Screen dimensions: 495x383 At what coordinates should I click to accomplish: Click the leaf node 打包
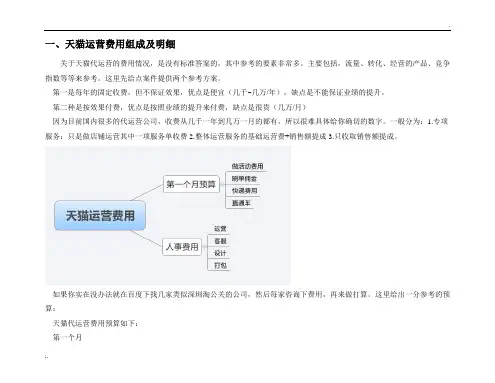[x=220, y=265]
